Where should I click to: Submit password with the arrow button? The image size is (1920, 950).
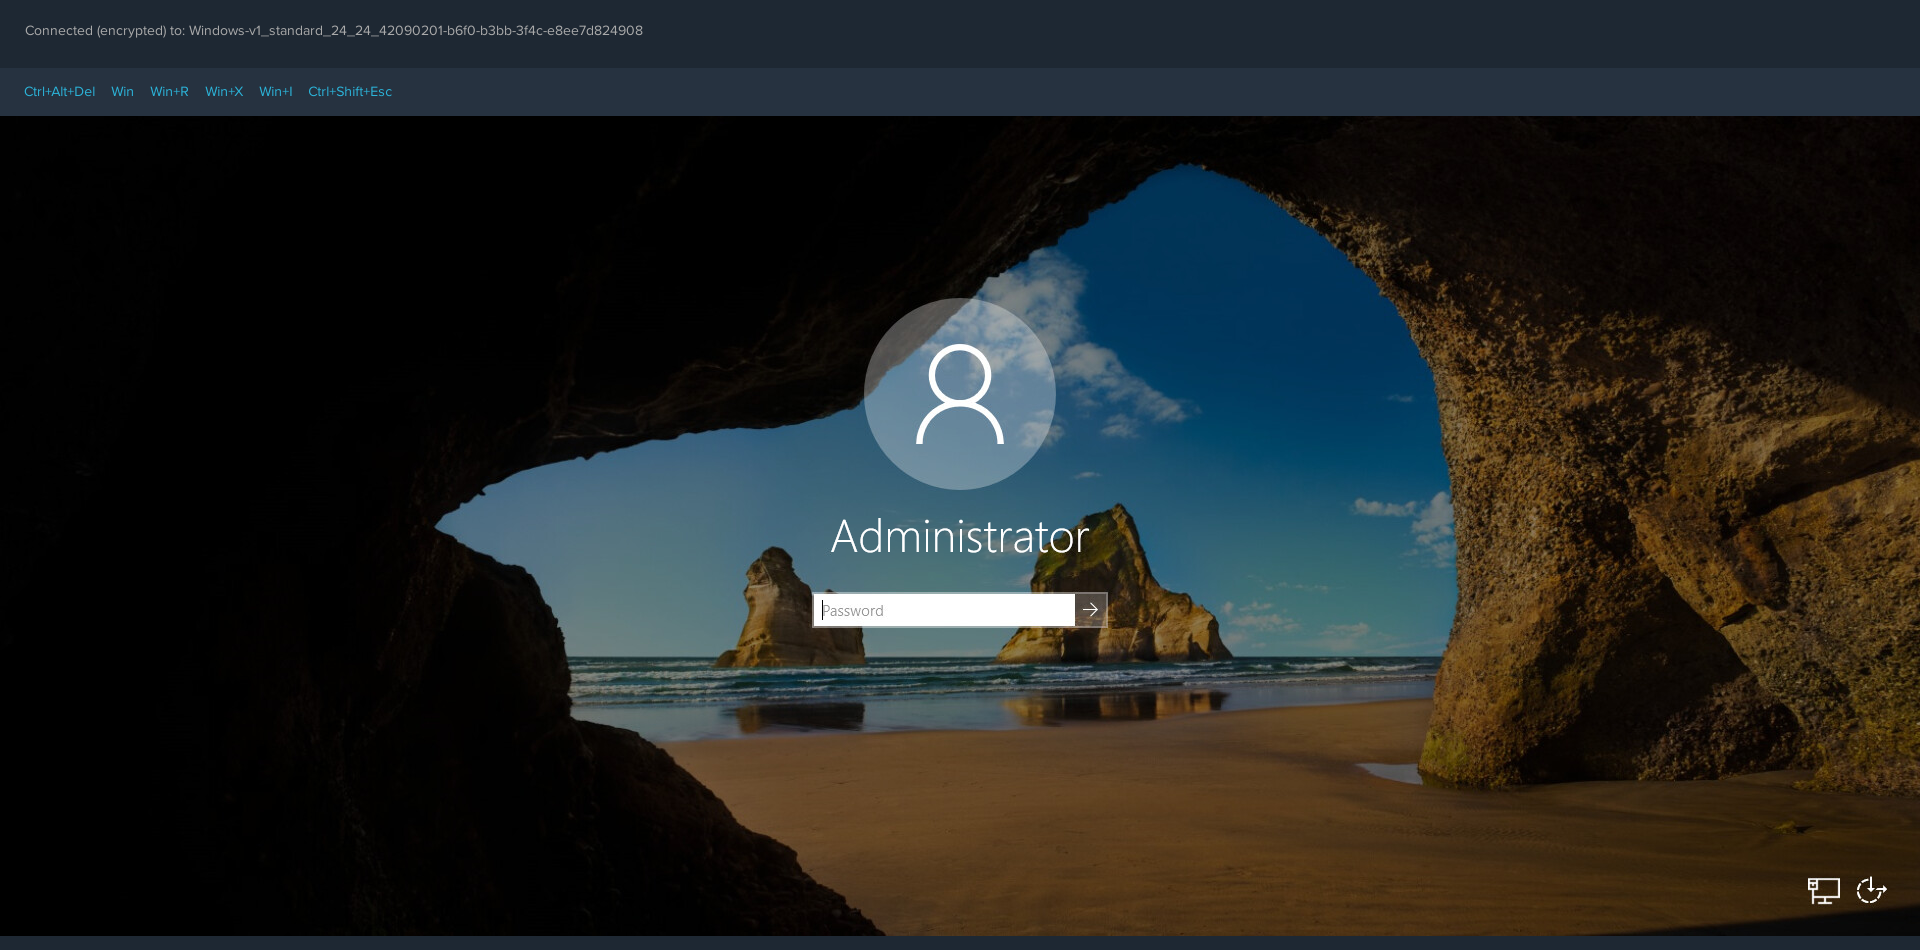[1091, 610]
